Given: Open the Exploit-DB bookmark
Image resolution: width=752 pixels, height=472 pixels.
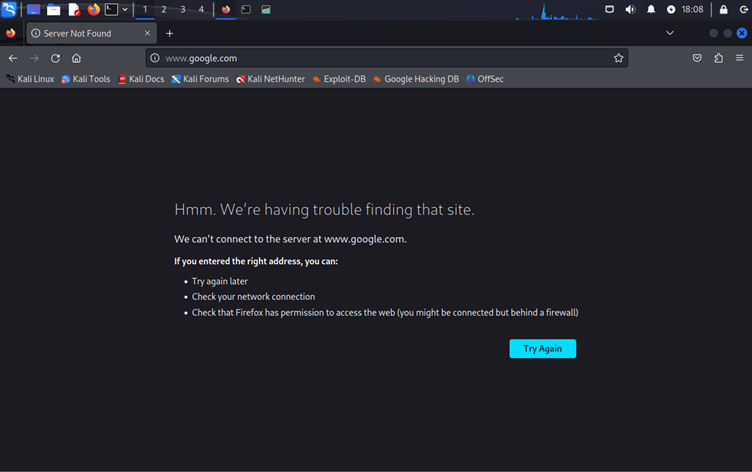Looking at the screenshot, I should pyautogui.click(x=338, y=79).
